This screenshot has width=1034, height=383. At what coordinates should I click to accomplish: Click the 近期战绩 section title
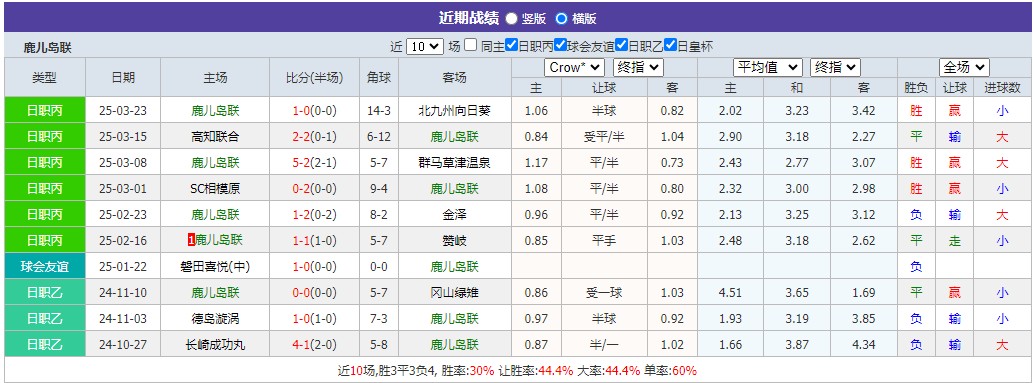tap(468, 18)
